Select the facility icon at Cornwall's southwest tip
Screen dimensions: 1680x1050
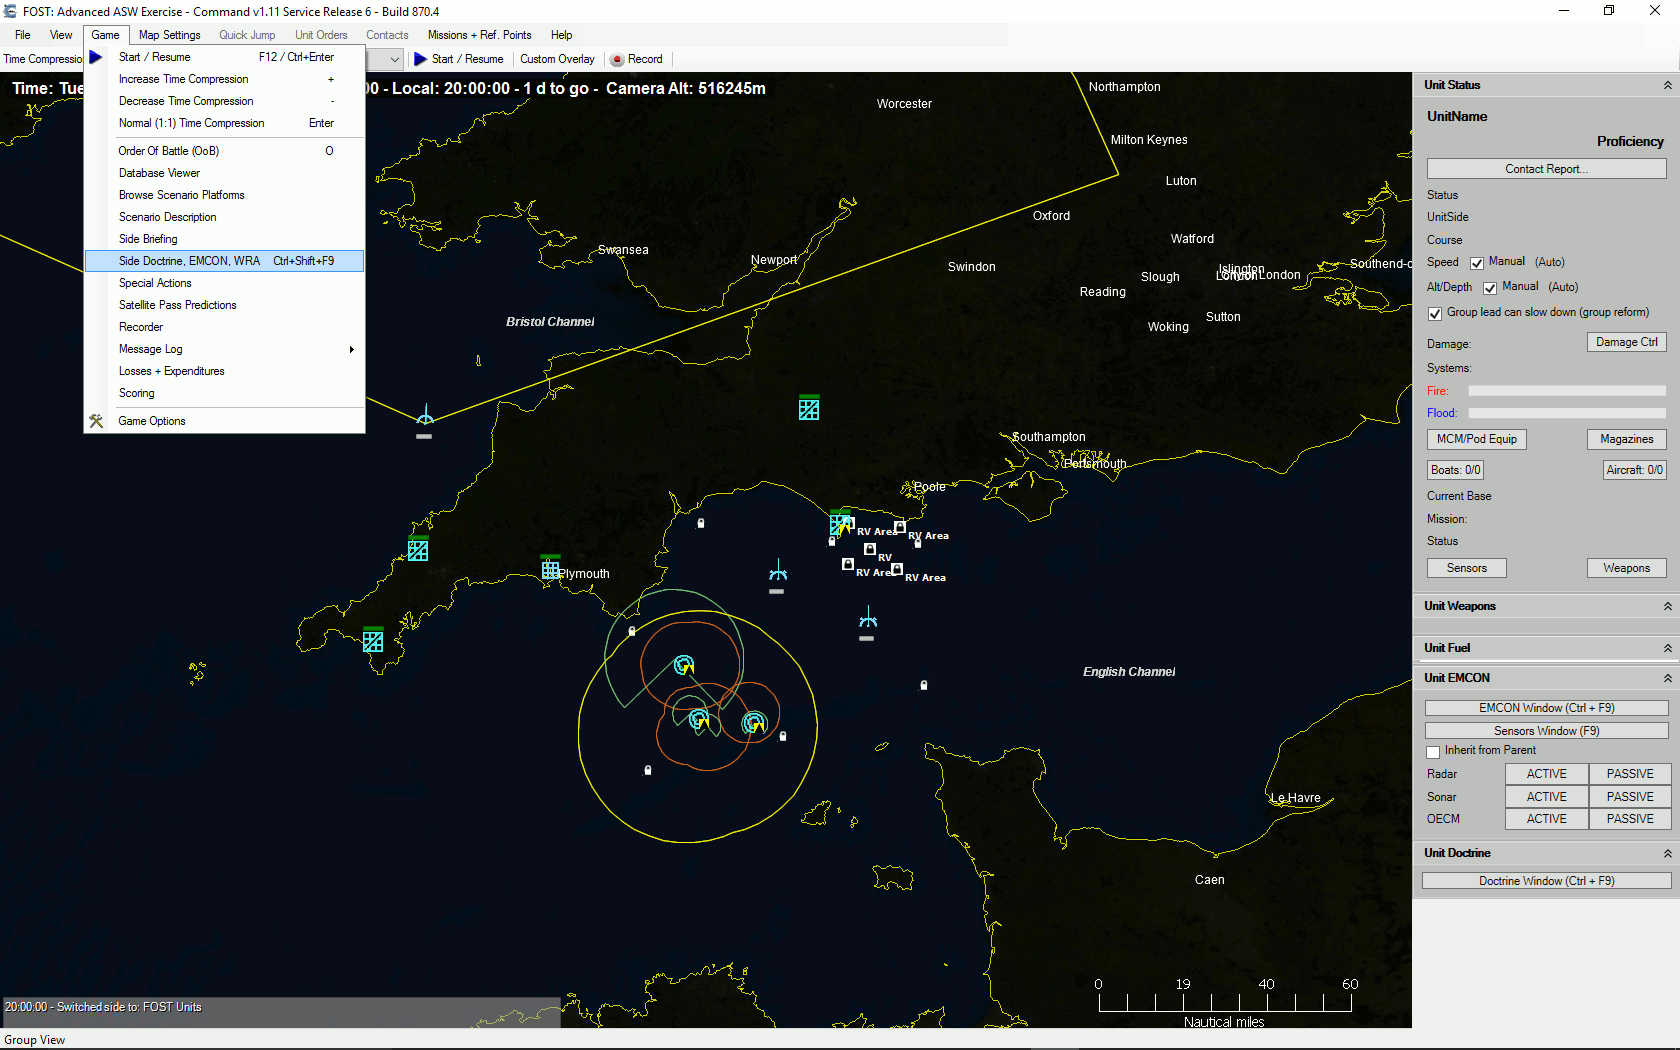(373, 640)
